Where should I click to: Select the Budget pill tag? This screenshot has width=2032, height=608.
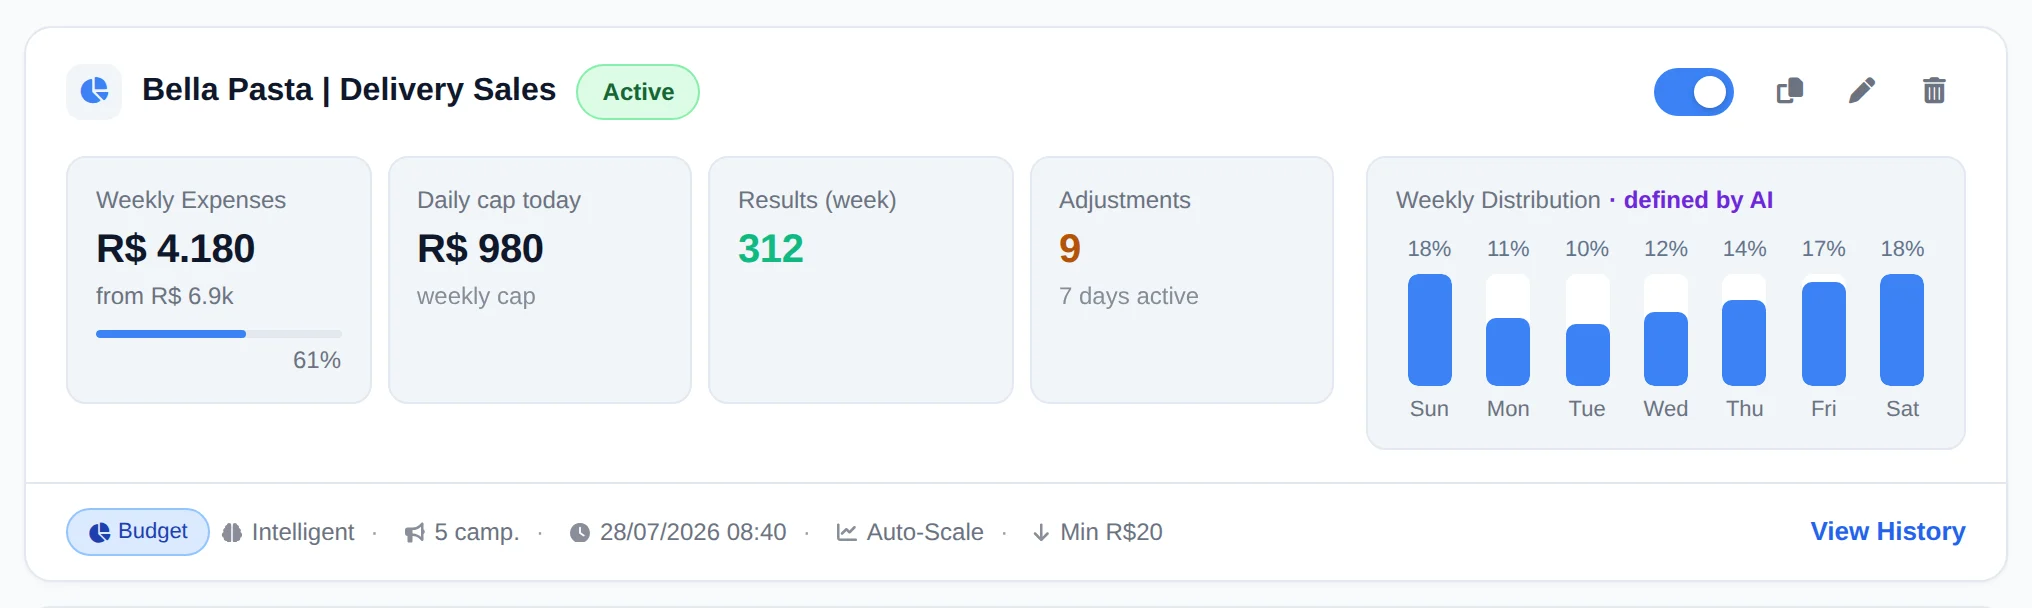138,532
